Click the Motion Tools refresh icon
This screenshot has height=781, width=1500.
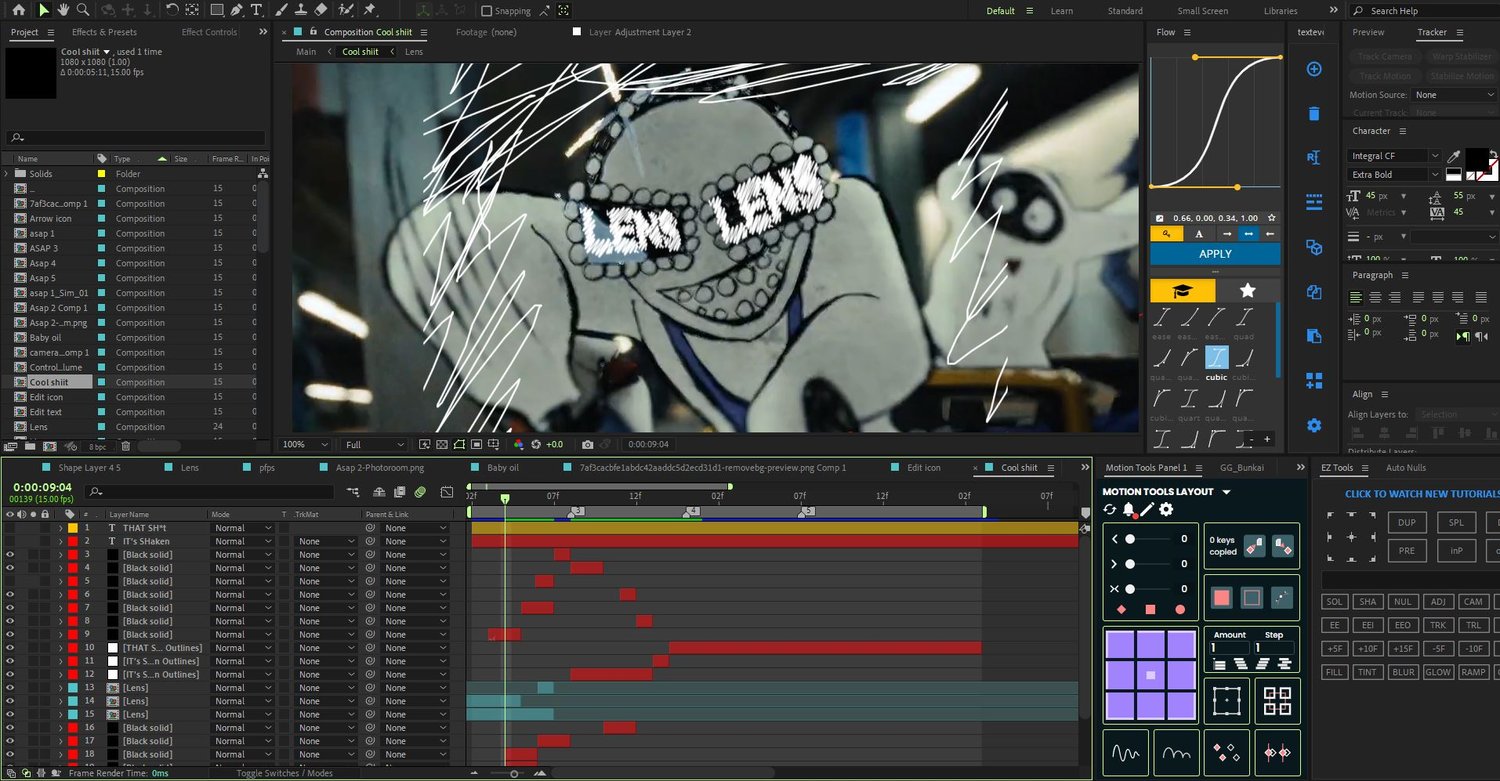tap(1110, 510)
